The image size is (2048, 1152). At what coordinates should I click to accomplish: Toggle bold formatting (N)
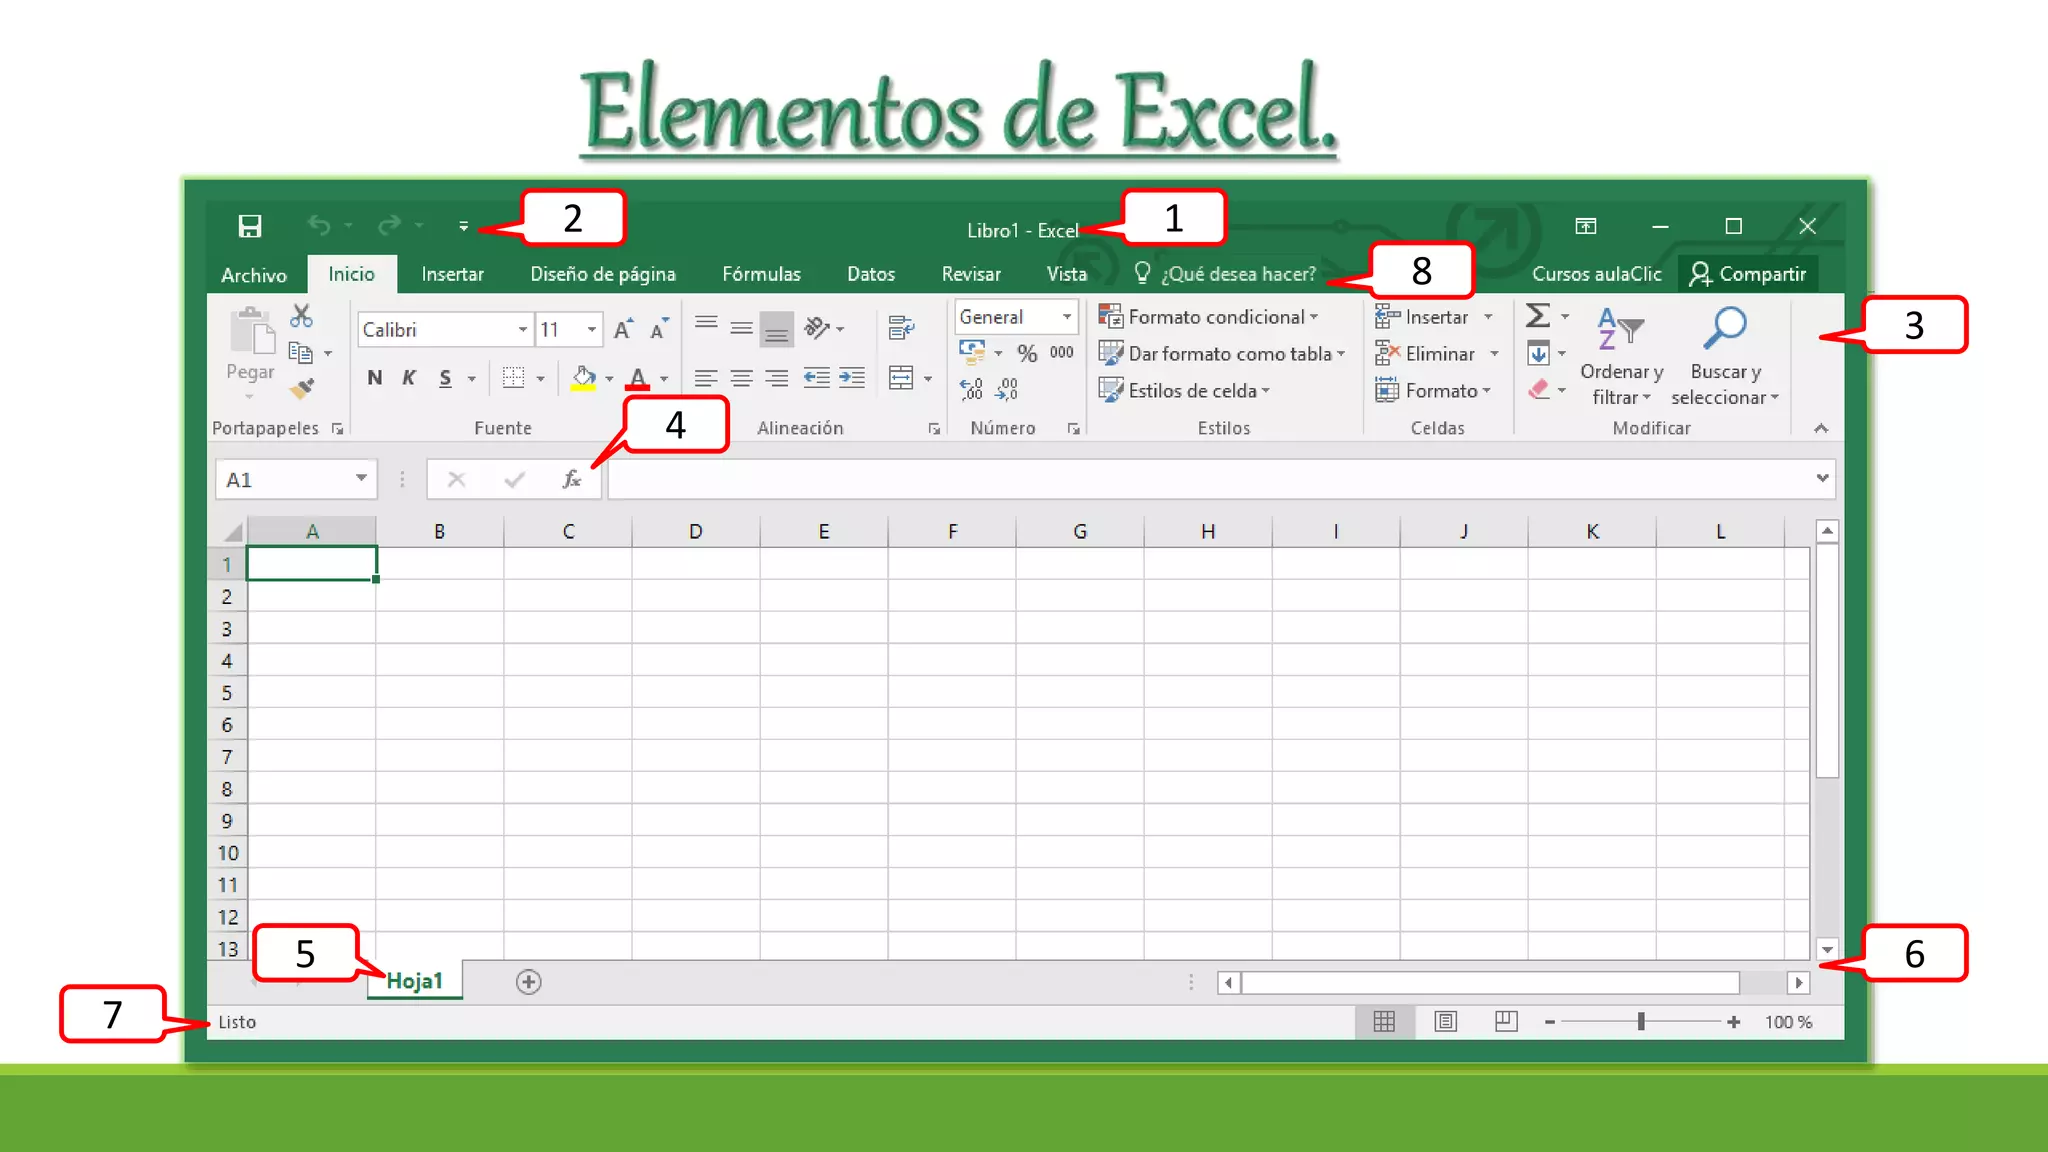[x=374, y=378]
